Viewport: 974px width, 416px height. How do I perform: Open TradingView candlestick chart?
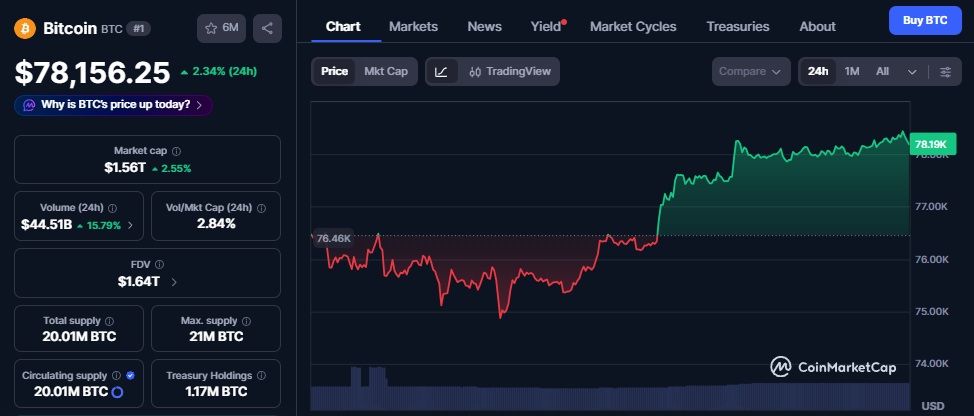510,71
